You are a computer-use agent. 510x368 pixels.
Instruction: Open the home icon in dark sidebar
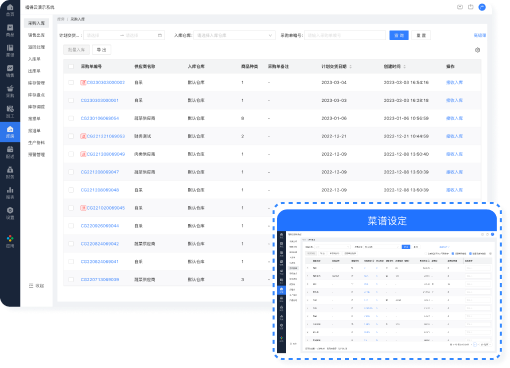(10, 10)
